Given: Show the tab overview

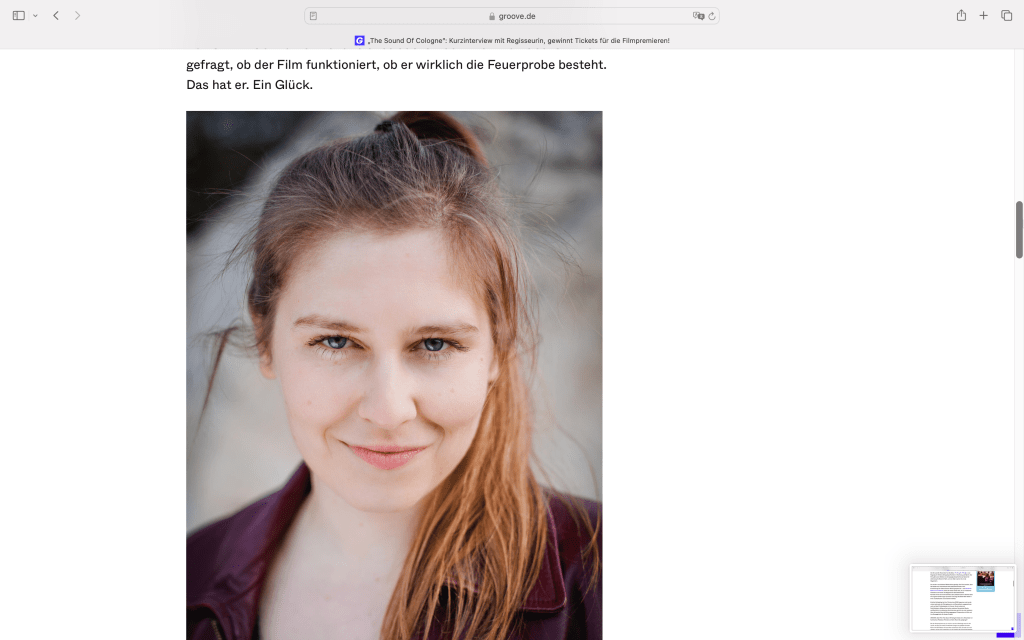Looking at the screenshot, I should [1006, 16].
